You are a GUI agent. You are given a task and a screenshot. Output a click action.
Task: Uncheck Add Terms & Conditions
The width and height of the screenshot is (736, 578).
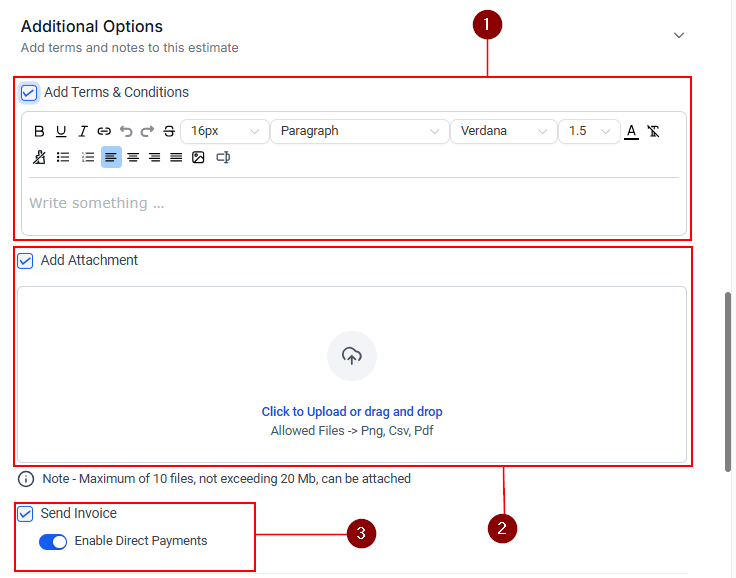pos(29,92)
